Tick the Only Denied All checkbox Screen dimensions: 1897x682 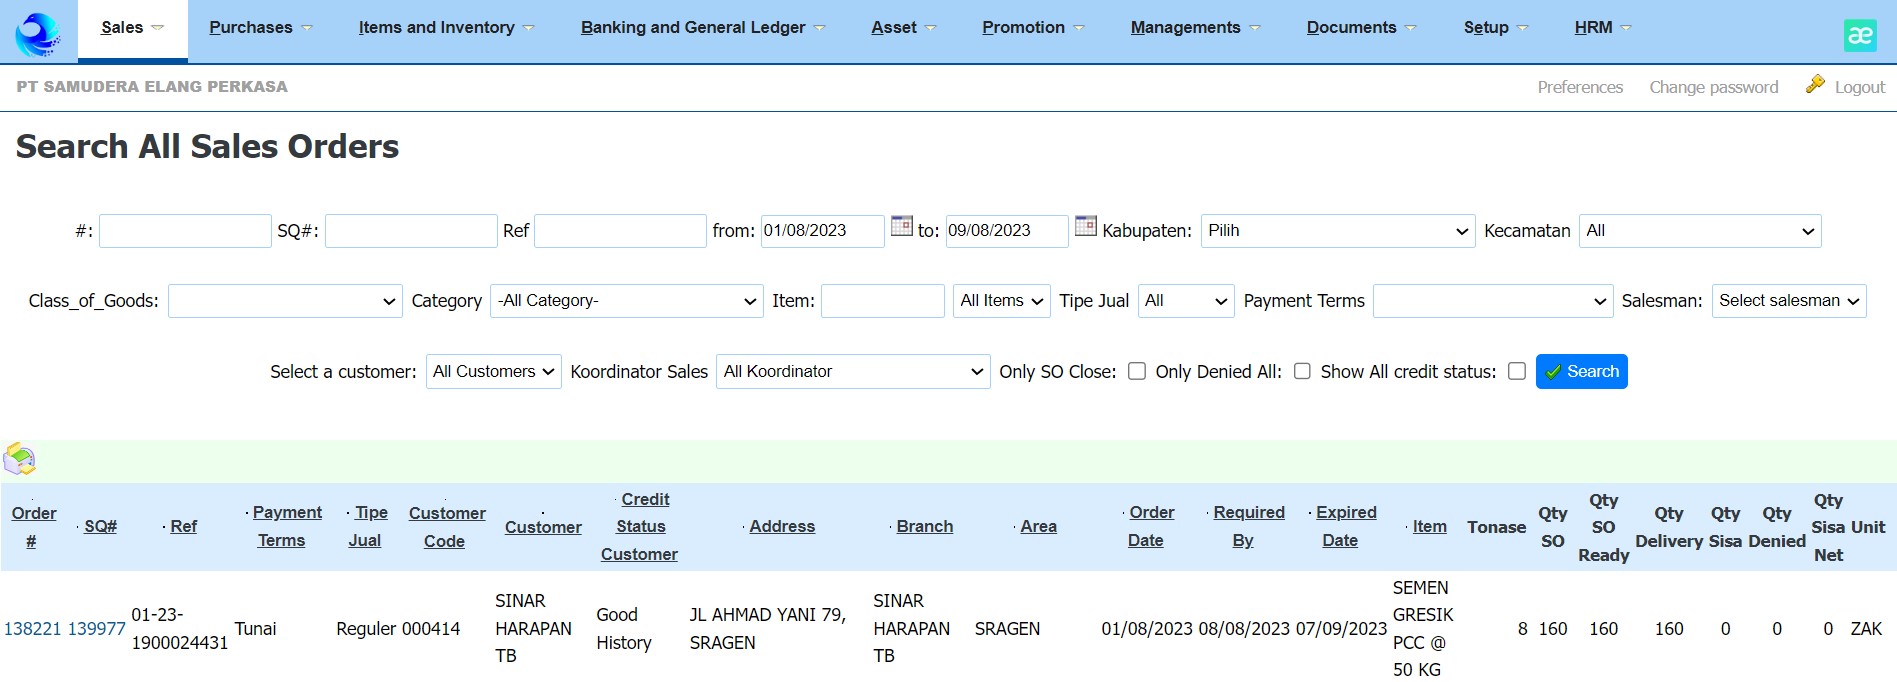coord(1302,371)
